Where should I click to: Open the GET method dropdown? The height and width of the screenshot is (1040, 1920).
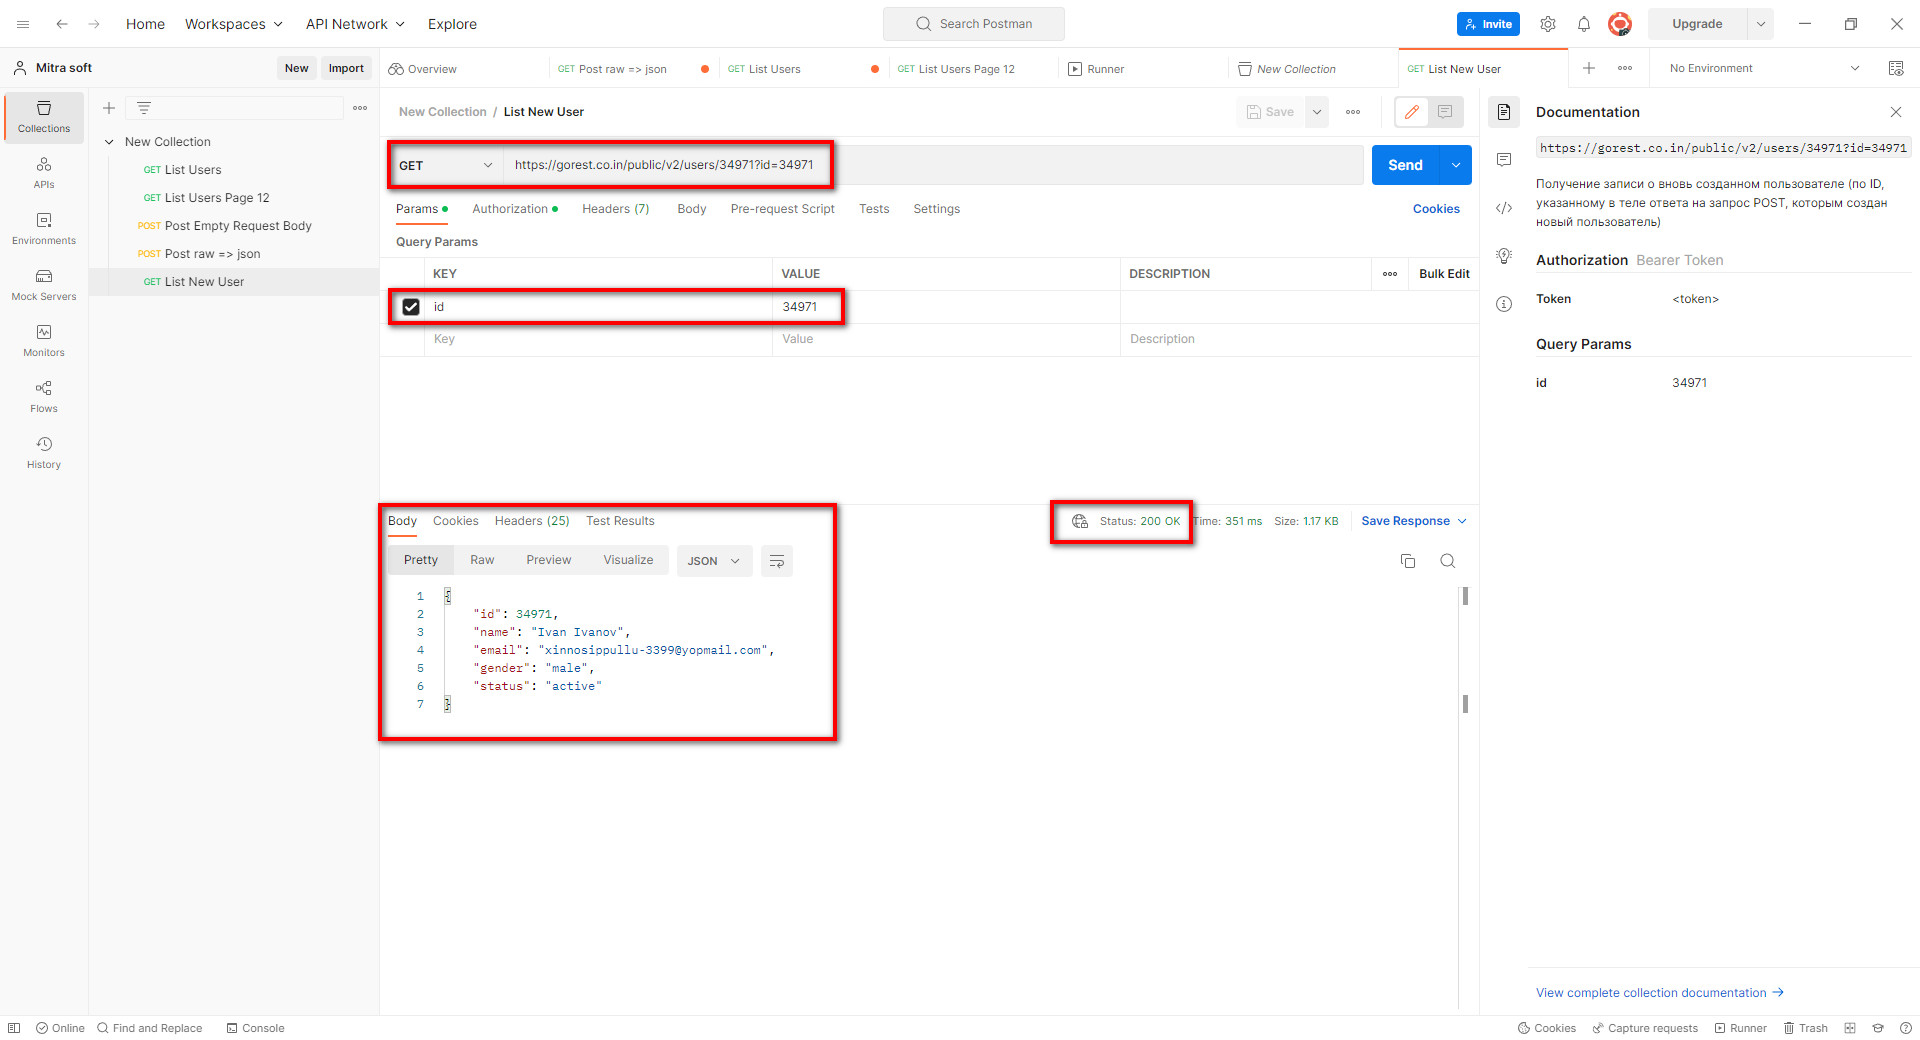tap(446, 165)
